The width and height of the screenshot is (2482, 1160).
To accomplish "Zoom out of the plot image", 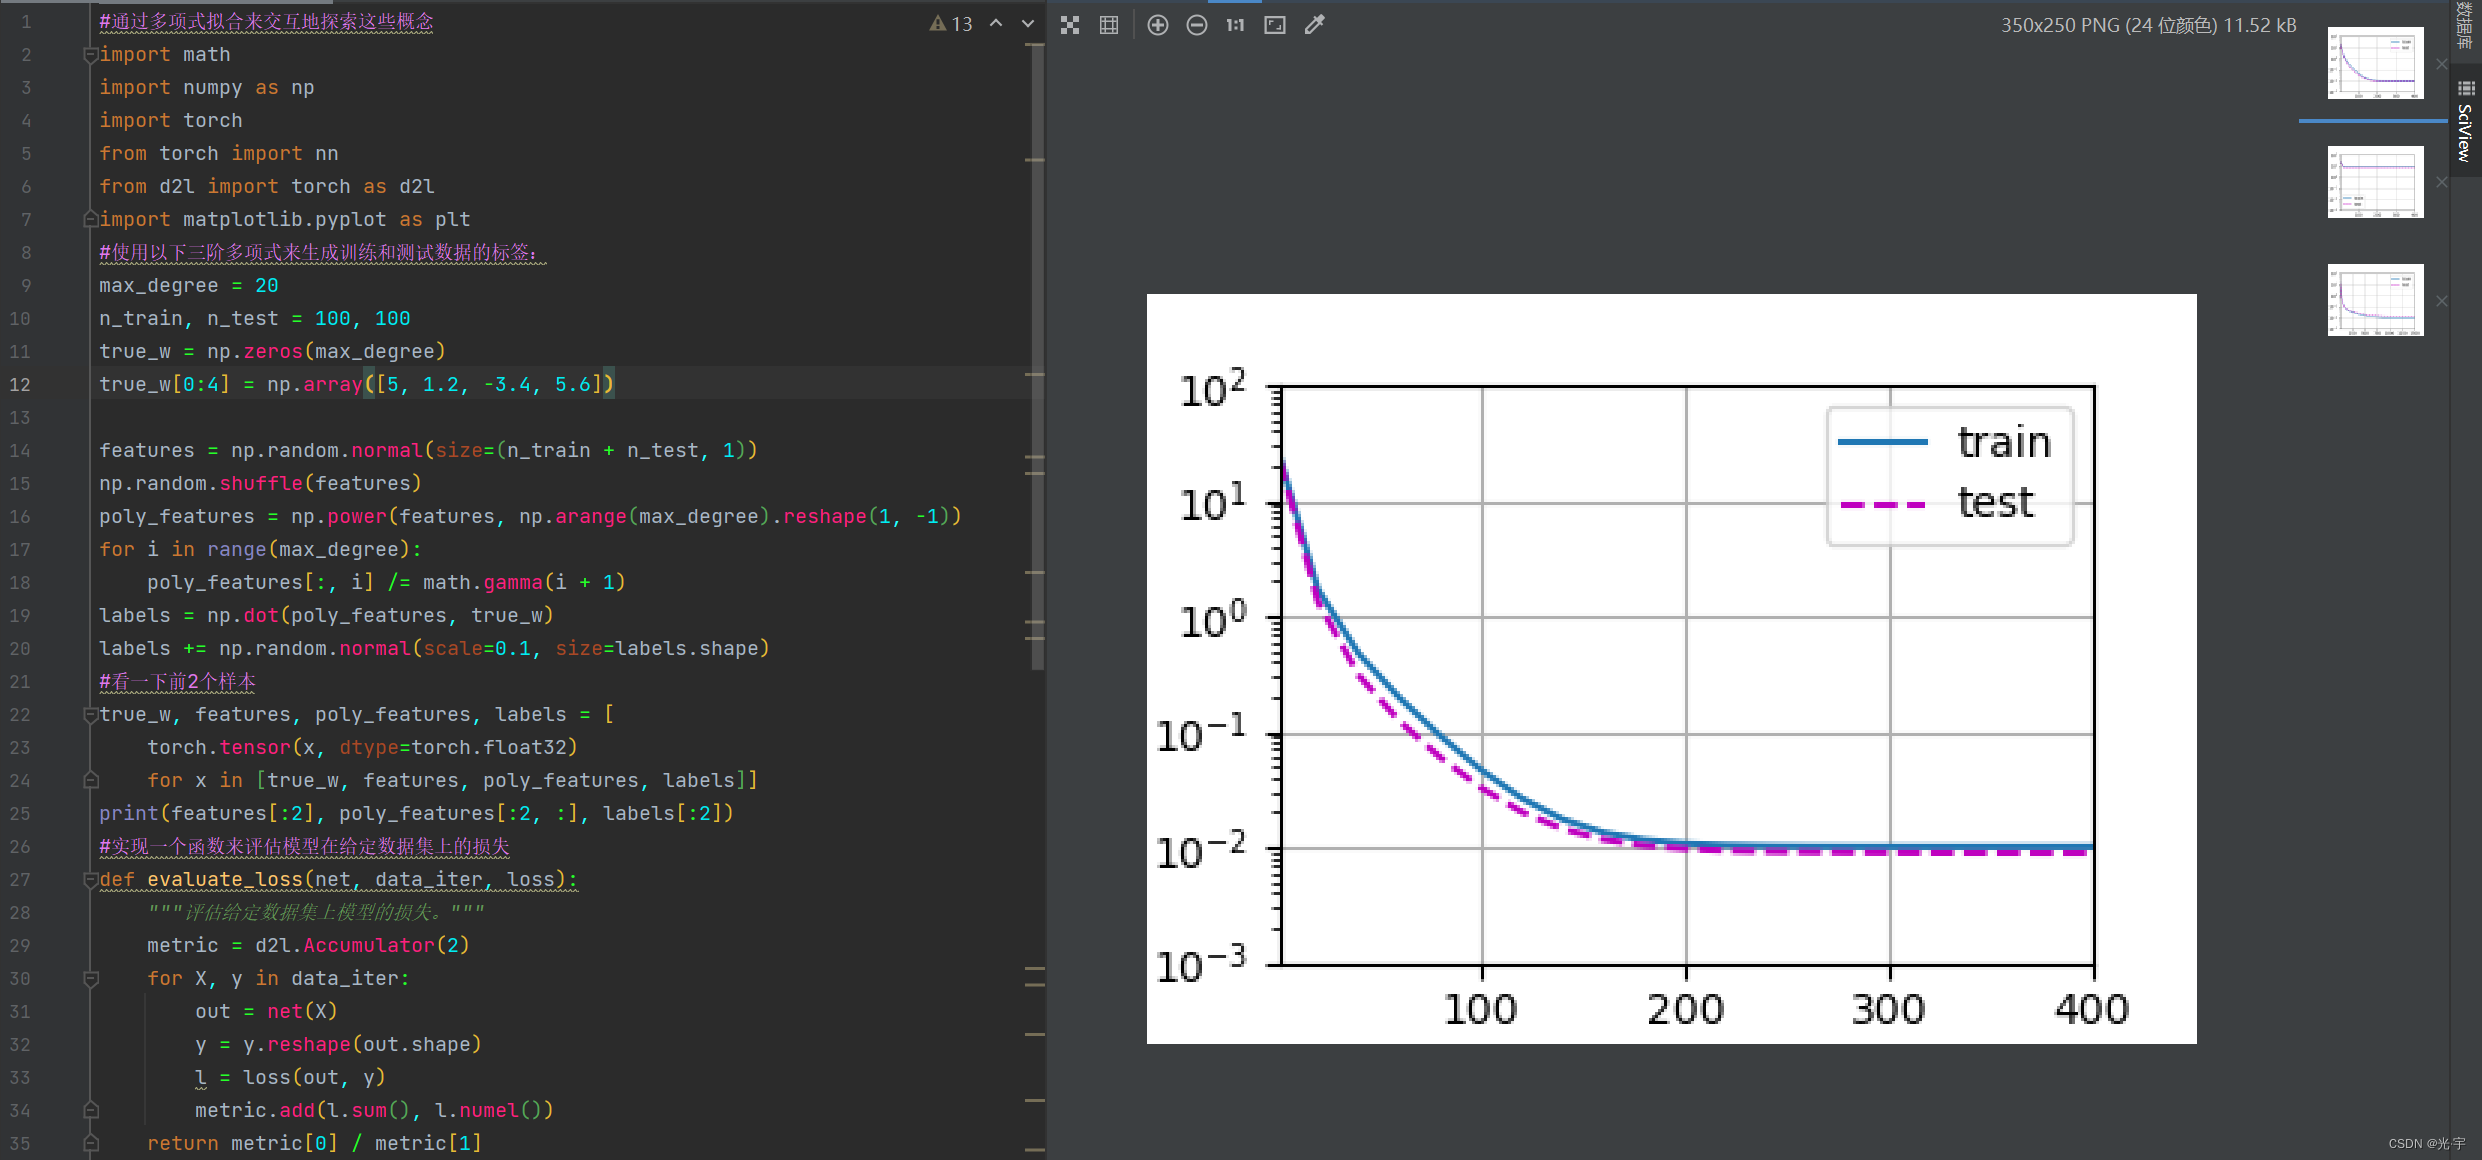I will click(x=1197, y=25).
